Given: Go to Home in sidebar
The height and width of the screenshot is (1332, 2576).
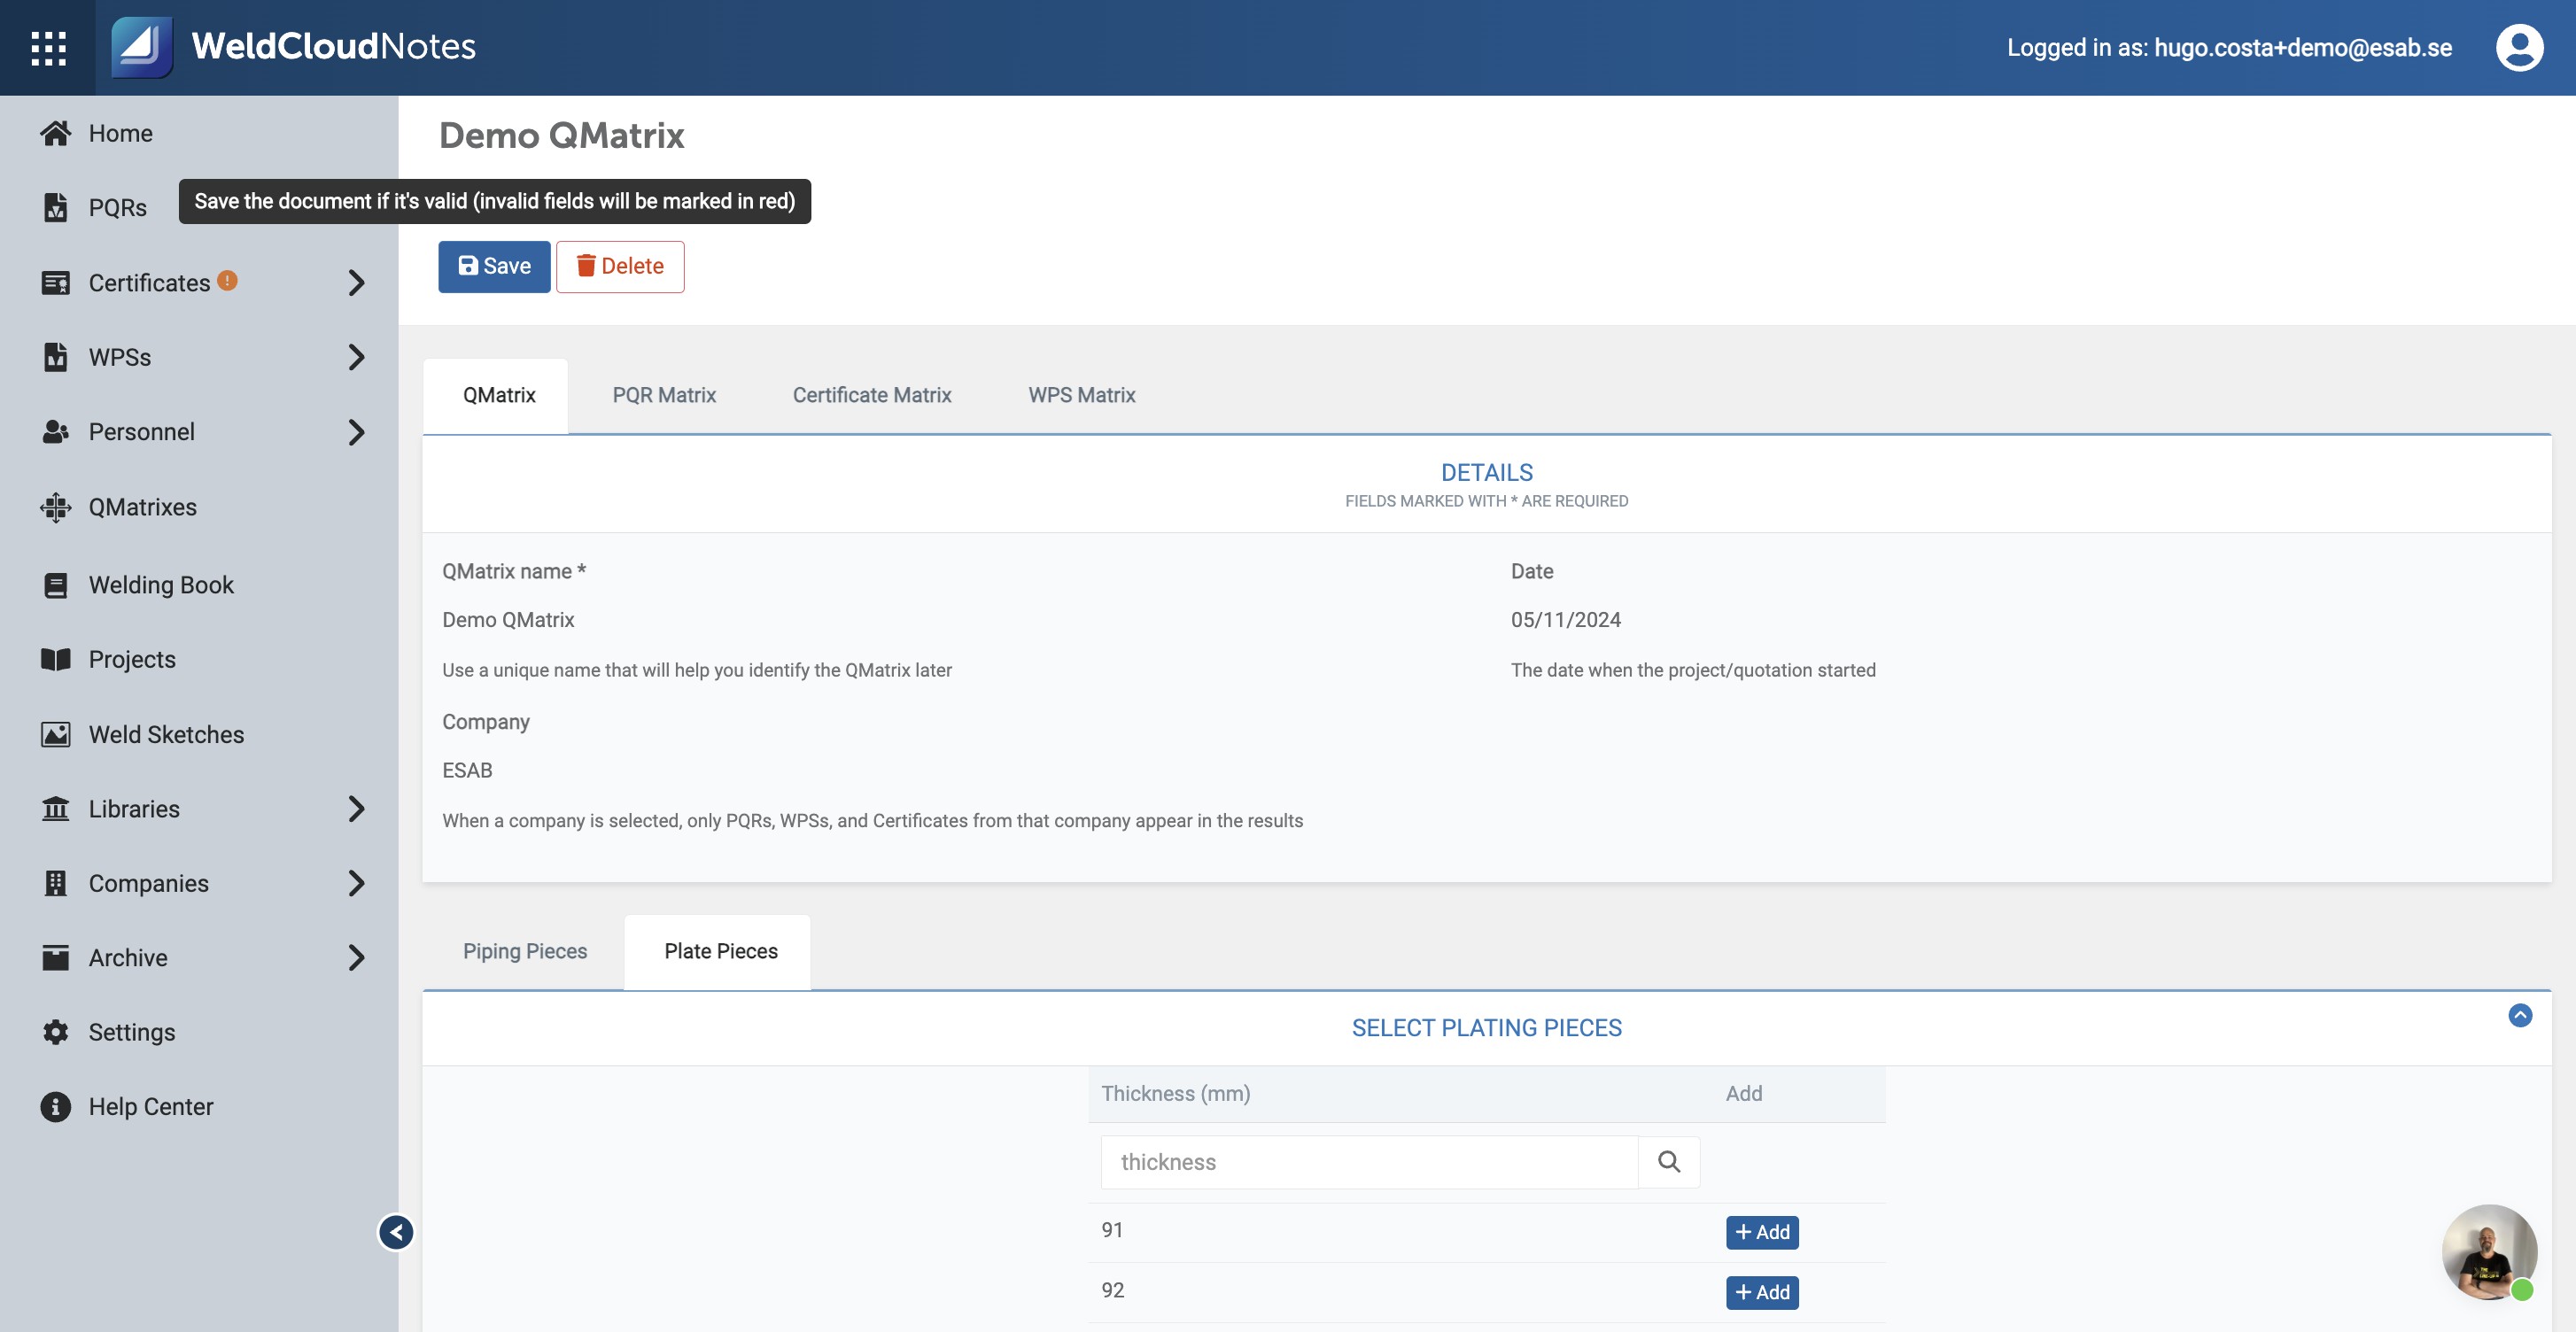Looking at the screenshot, I should [x=120, y=133].
